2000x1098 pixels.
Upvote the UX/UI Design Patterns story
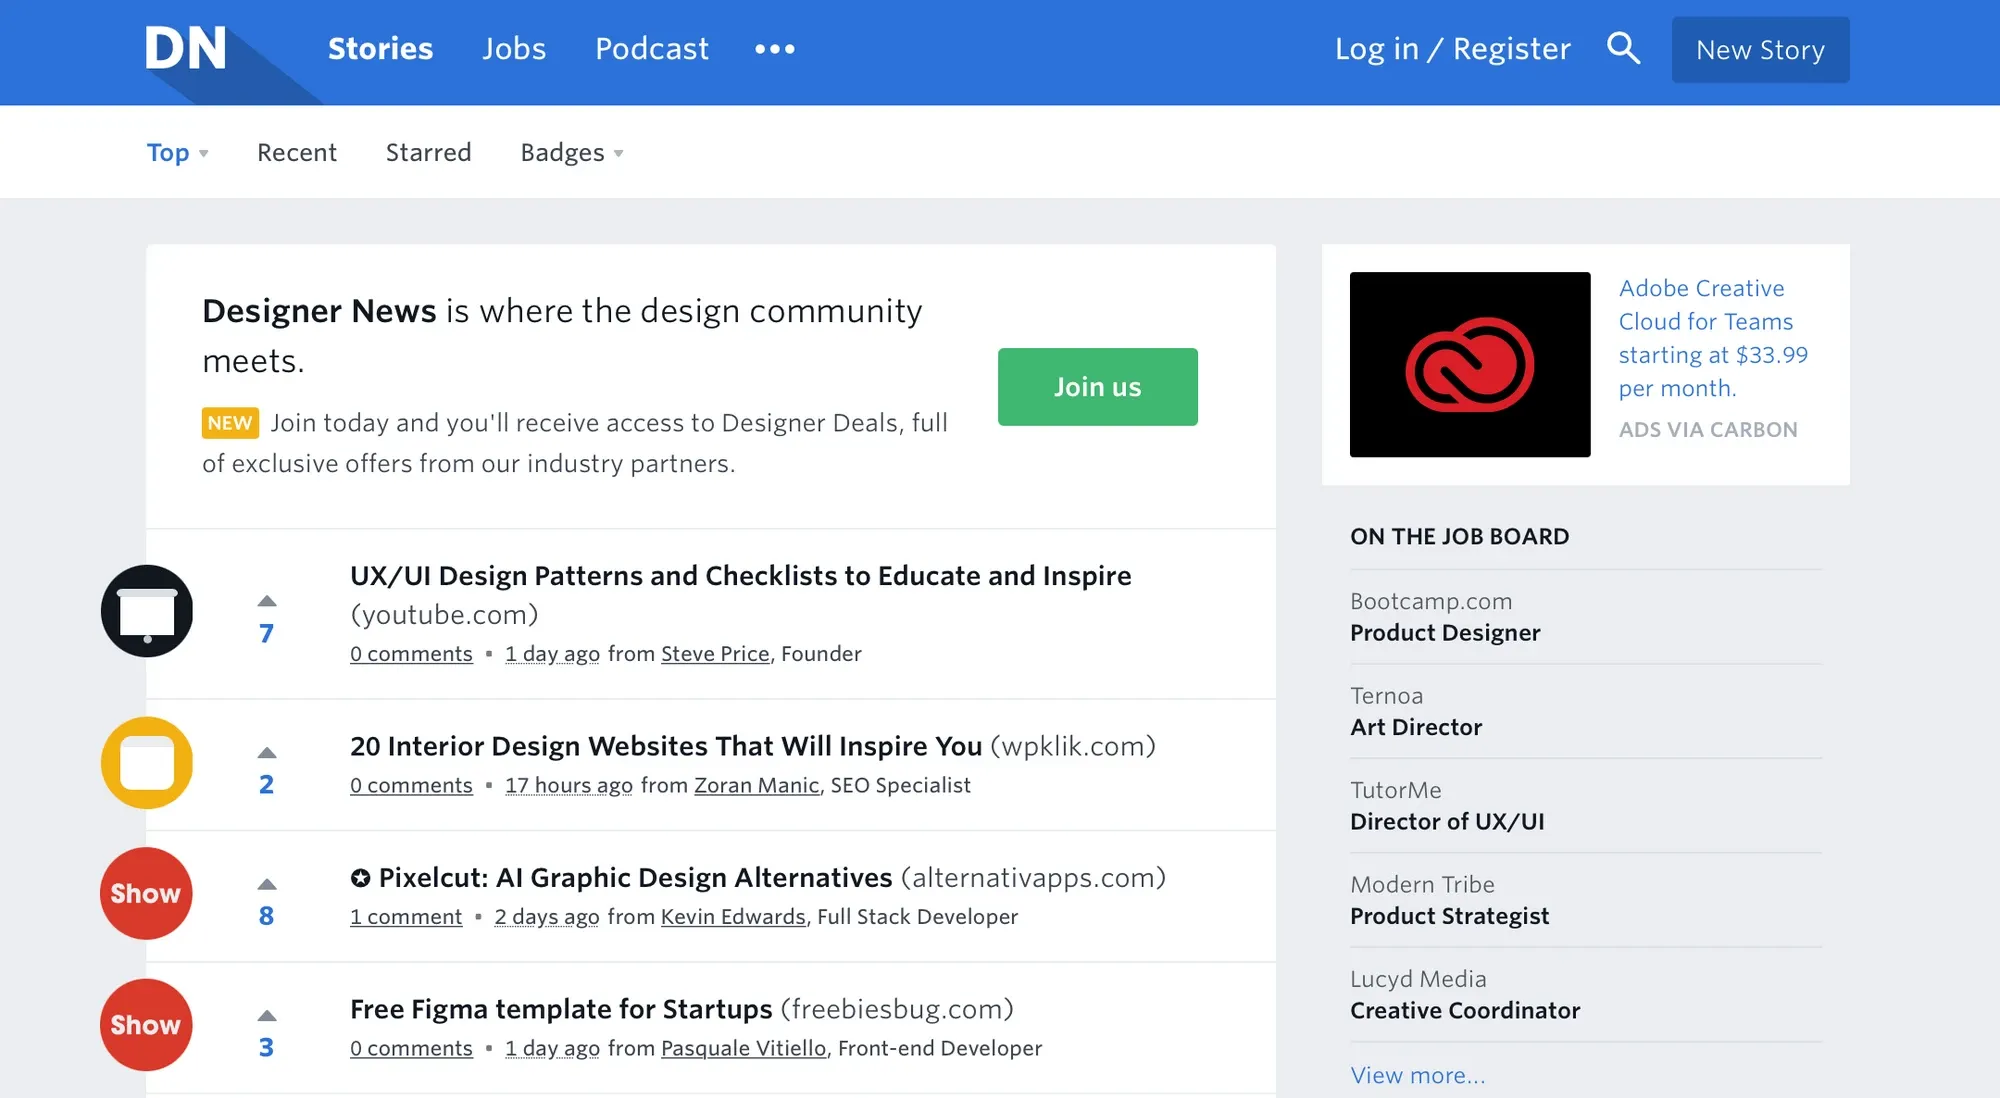267,601
